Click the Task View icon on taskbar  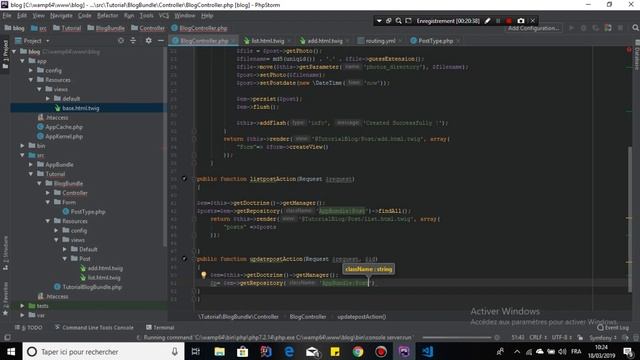[x=196, y=351]
